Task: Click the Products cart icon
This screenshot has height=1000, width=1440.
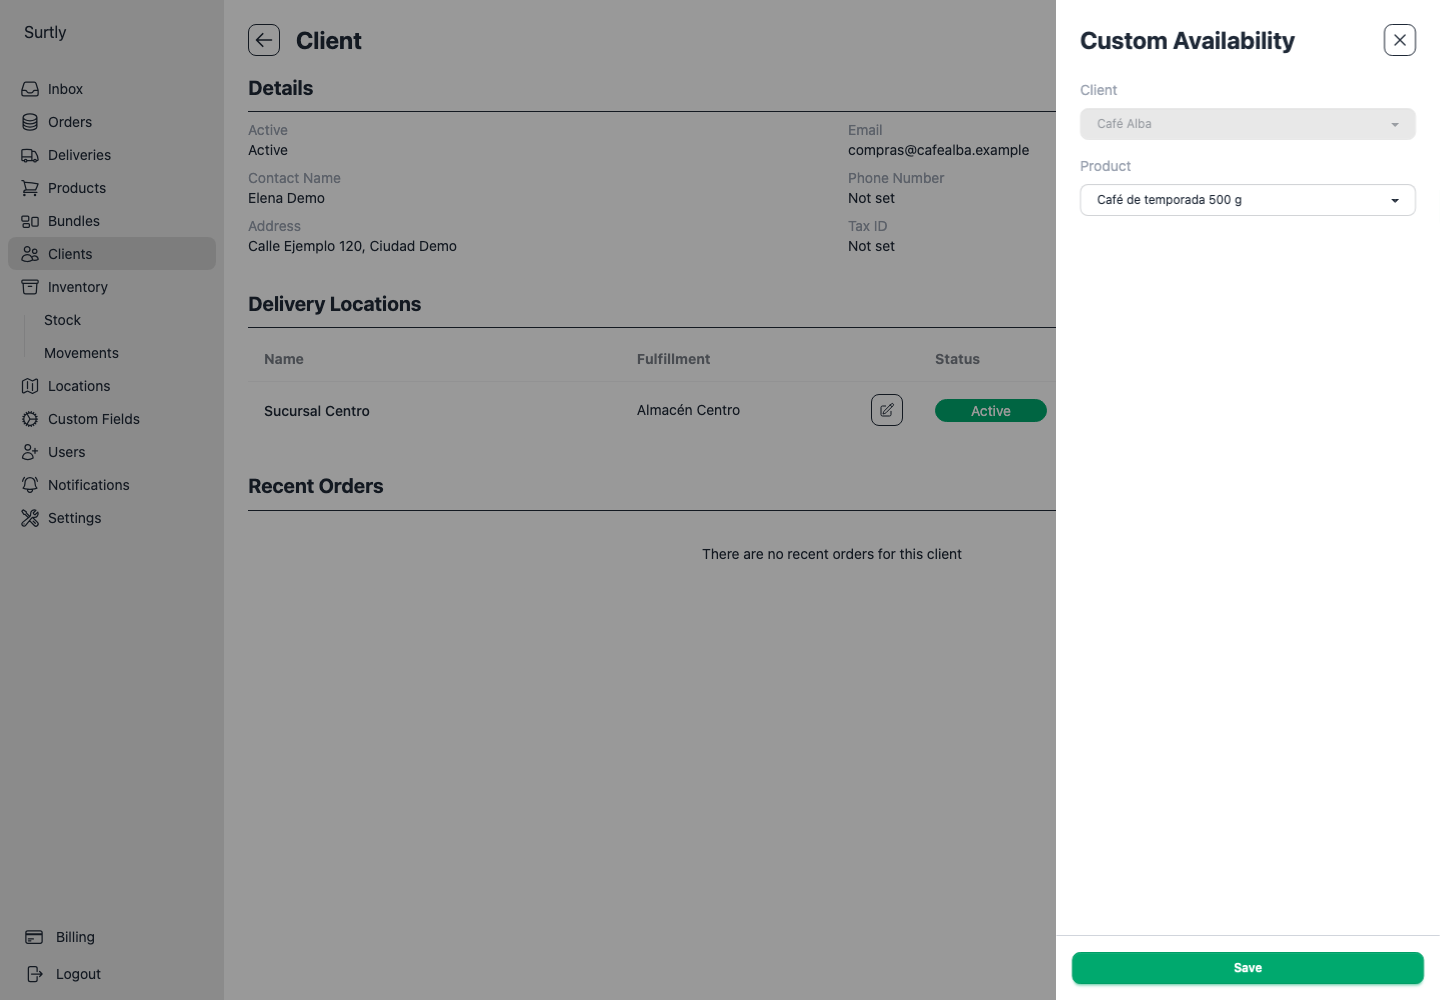Action: (30, 188)
